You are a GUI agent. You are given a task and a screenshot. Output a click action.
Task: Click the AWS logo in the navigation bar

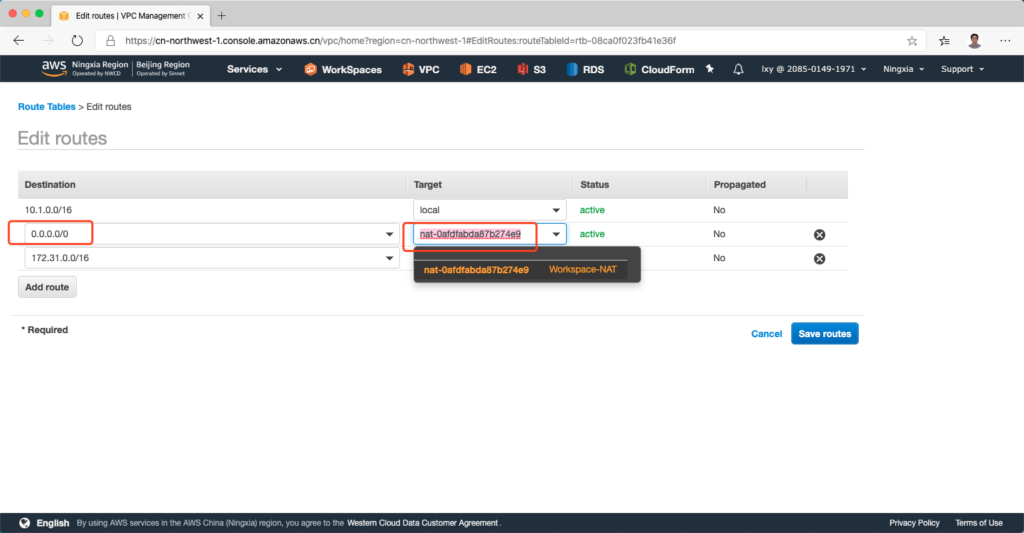pos(54,69)
